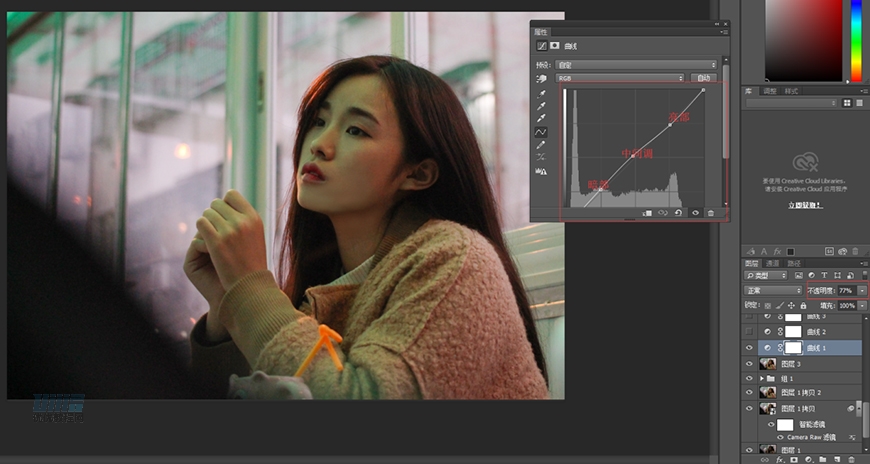The image size is (870, 464).
Task: Clip the adjustment to the layer below
Action: pyautogui.click(x=646, y=213)
